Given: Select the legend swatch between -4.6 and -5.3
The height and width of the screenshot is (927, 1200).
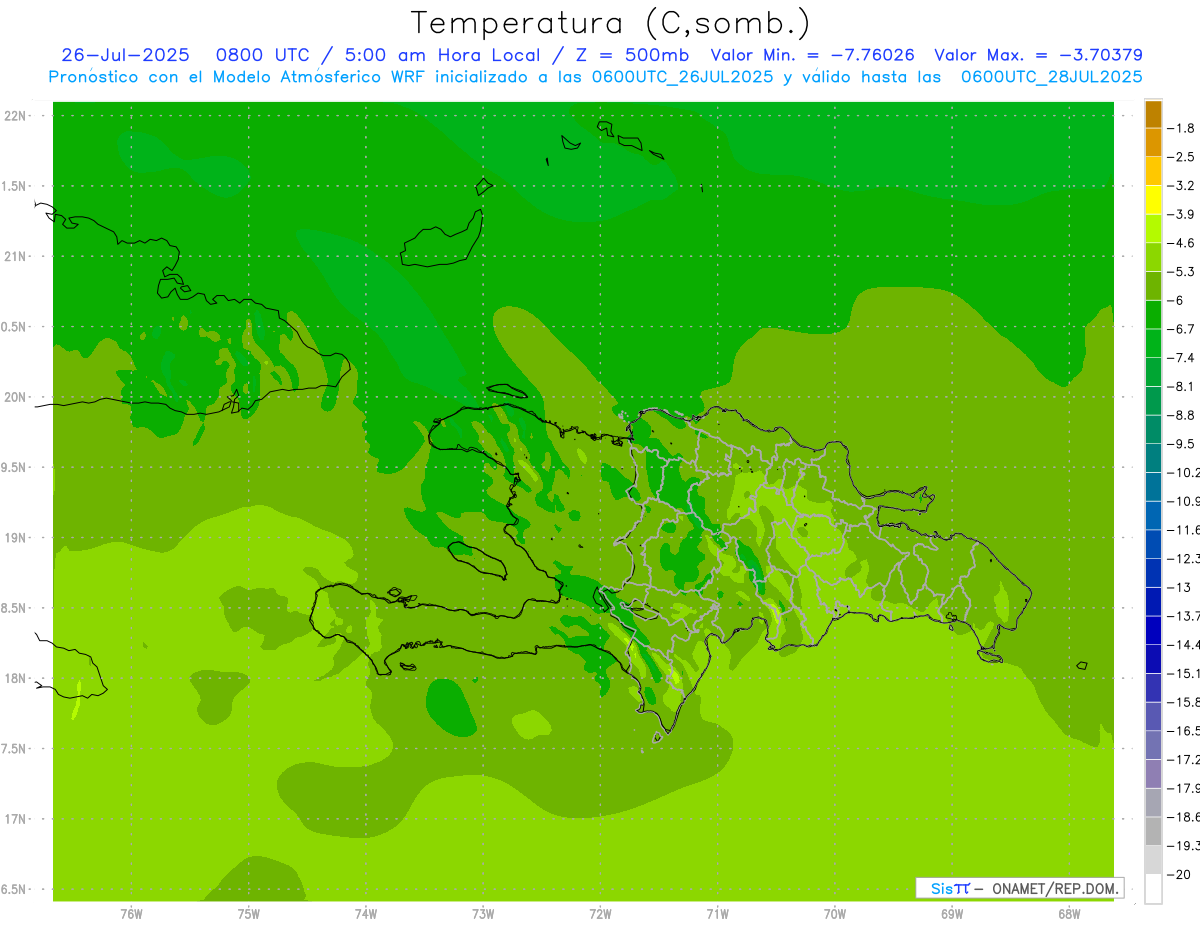Looking at the screenshot, I should (1153, 257).
